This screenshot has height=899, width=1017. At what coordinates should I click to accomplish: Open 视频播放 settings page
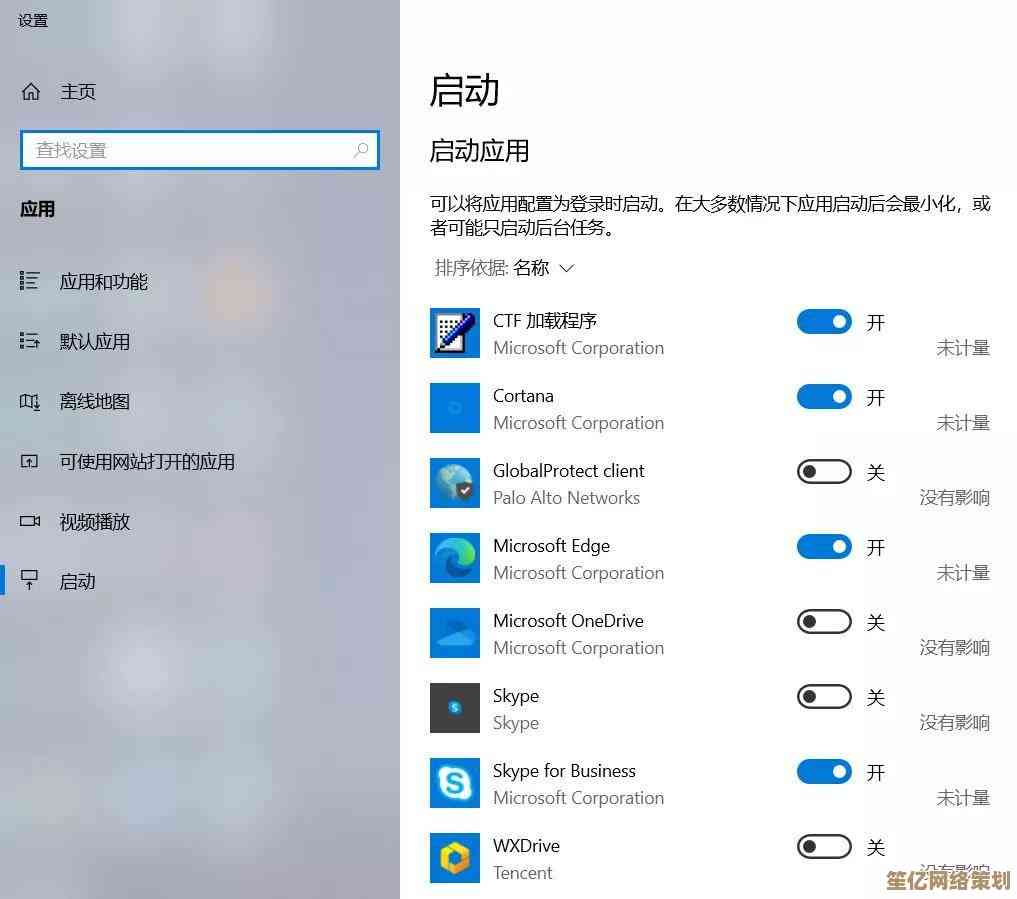94,522
